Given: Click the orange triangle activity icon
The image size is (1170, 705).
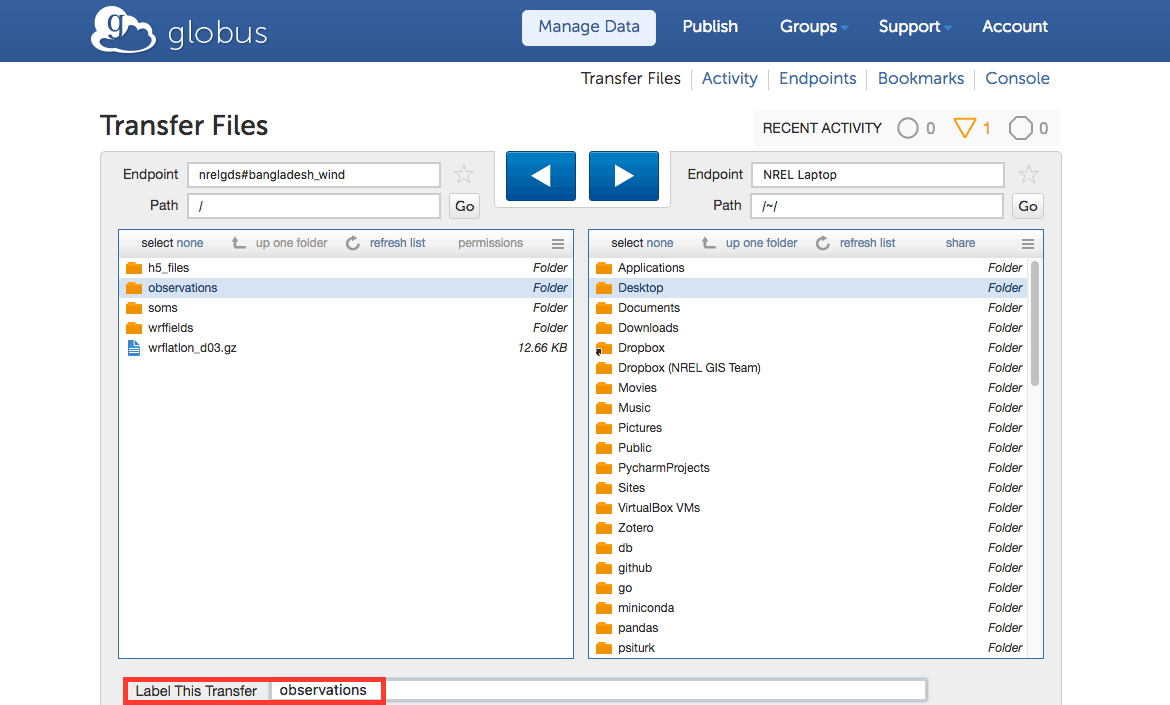Looking at the screenshot, I should [964, 128].
